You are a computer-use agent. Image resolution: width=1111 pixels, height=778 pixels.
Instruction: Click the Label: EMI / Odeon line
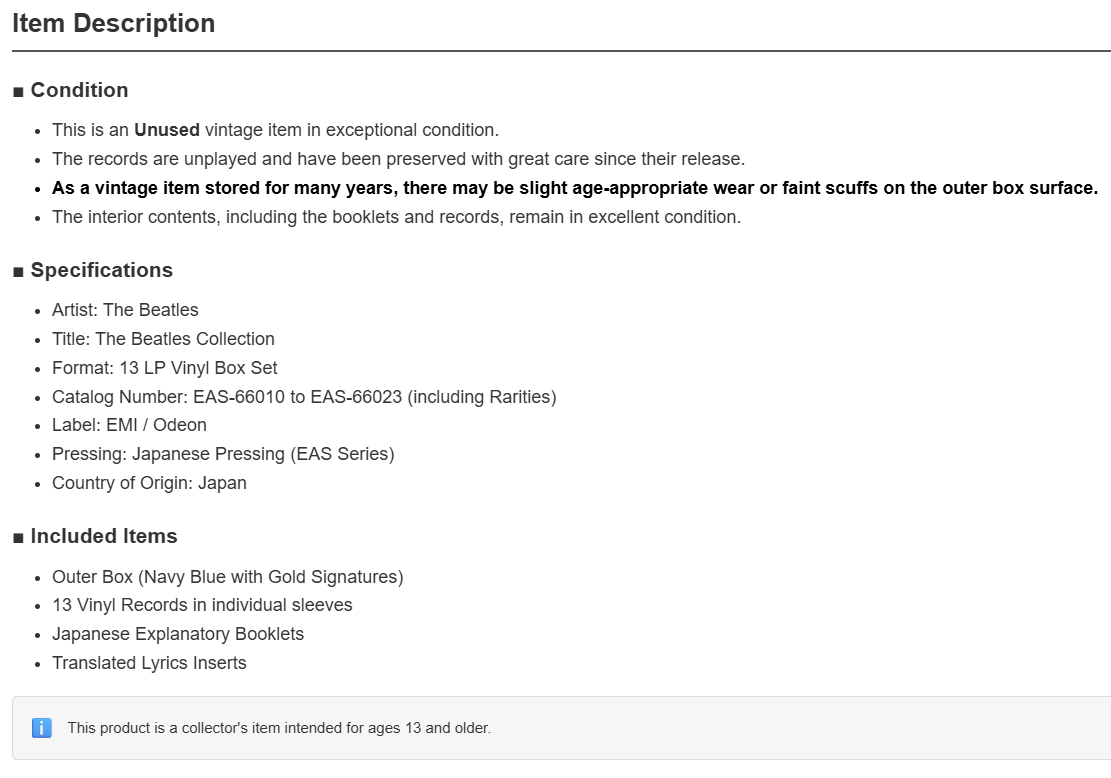pyautogui.click(x=129, y=425)
